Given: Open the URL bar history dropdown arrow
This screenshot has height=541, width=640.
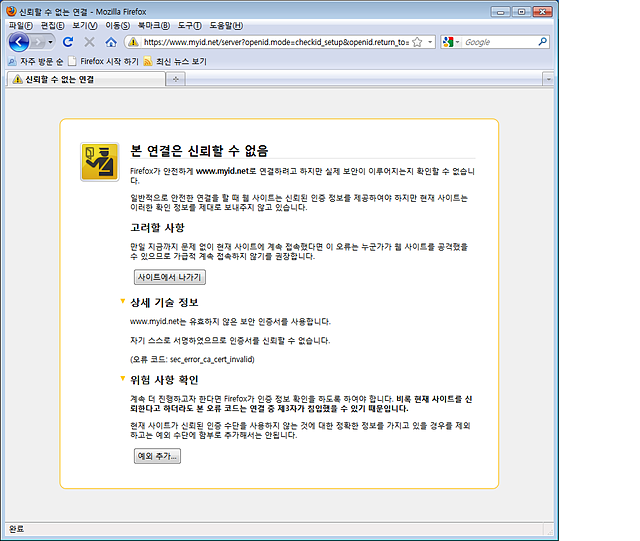Looking at the screenshot, I should [430, 42].
